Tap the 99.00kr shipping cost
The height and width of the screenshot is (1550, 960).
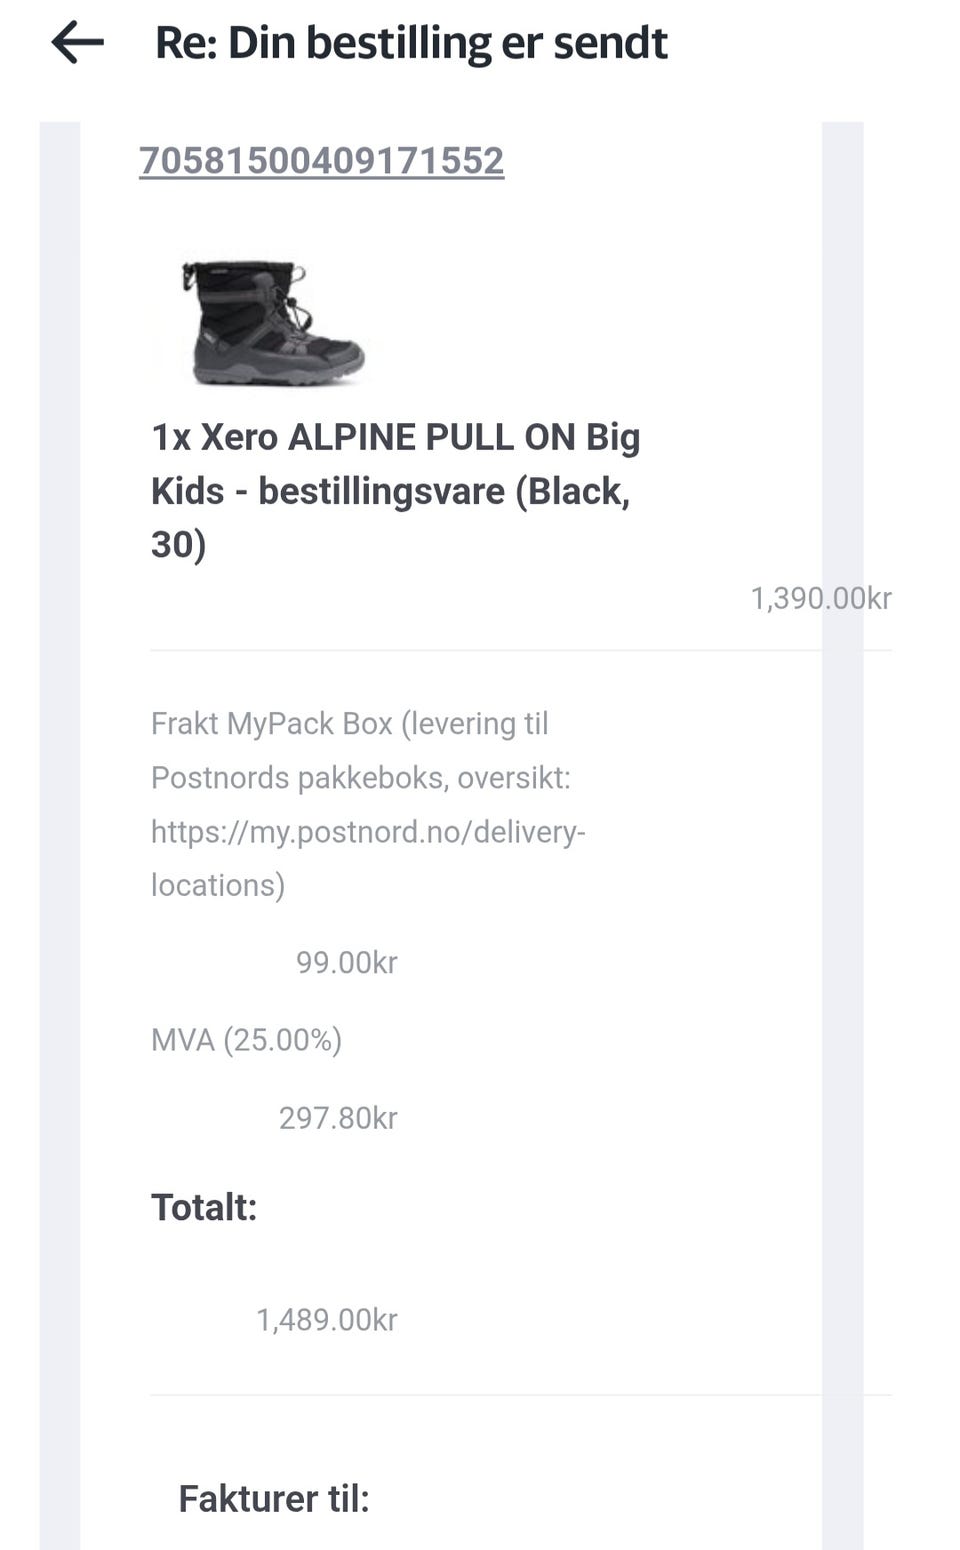346,962
